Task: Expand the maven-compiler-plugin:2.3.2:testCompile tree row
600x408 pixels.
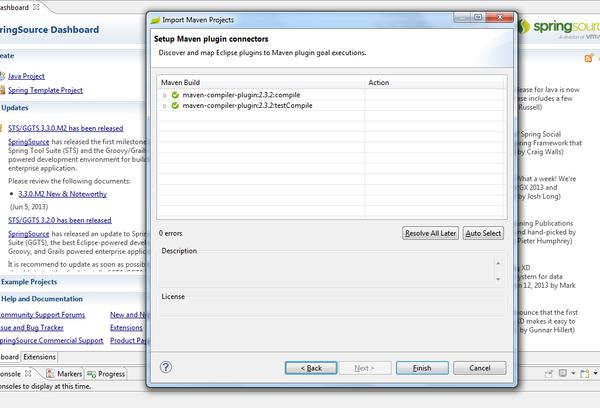Action: [165, 106]
